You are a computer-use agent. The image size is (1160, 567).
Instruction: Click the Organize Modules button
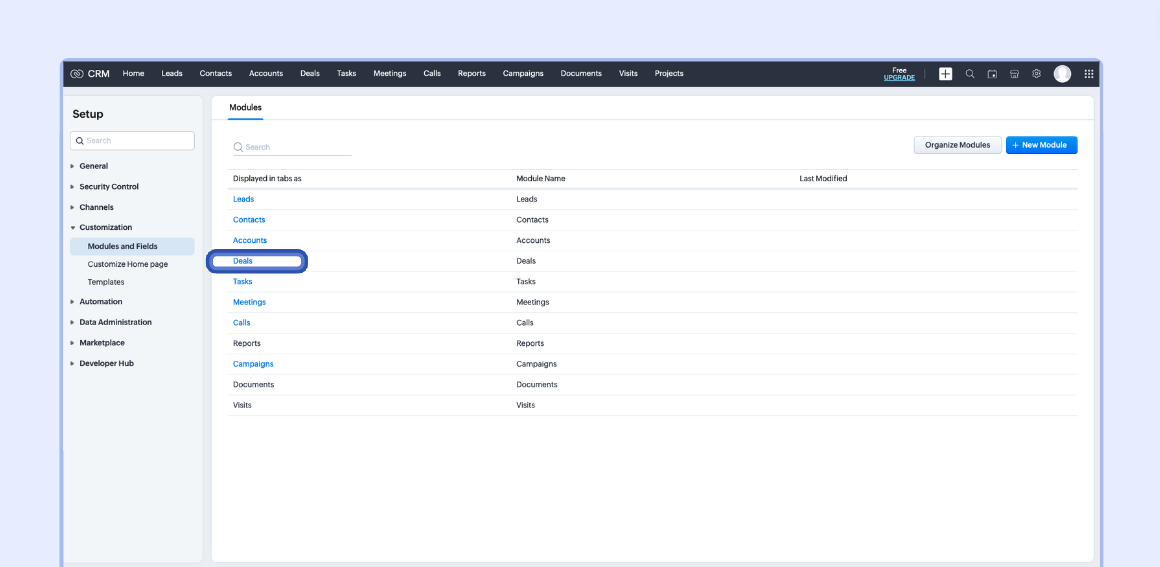point(957,145)
